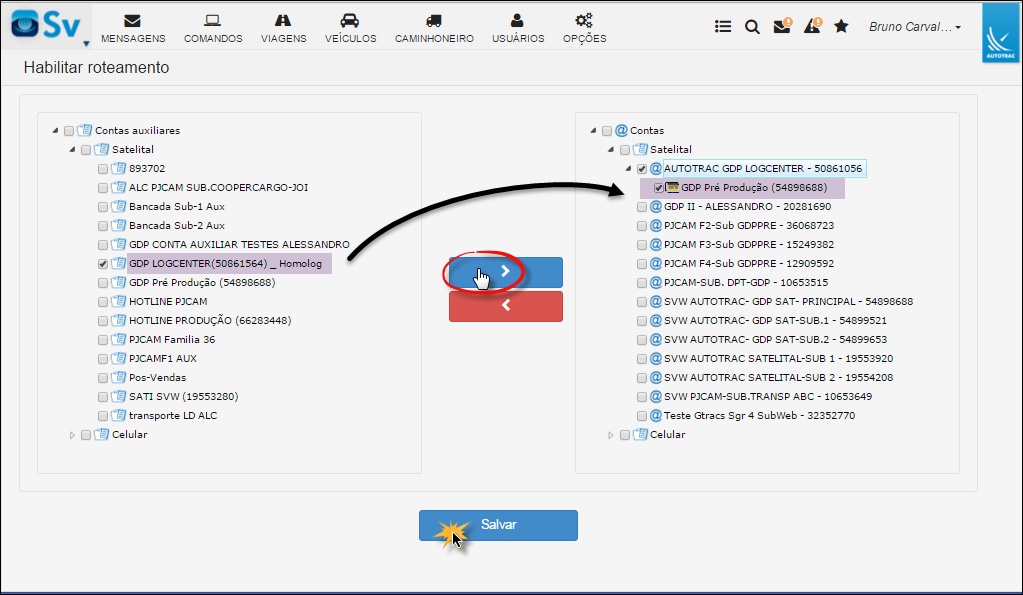Click the document icon beside left Celular

point(101,435)
